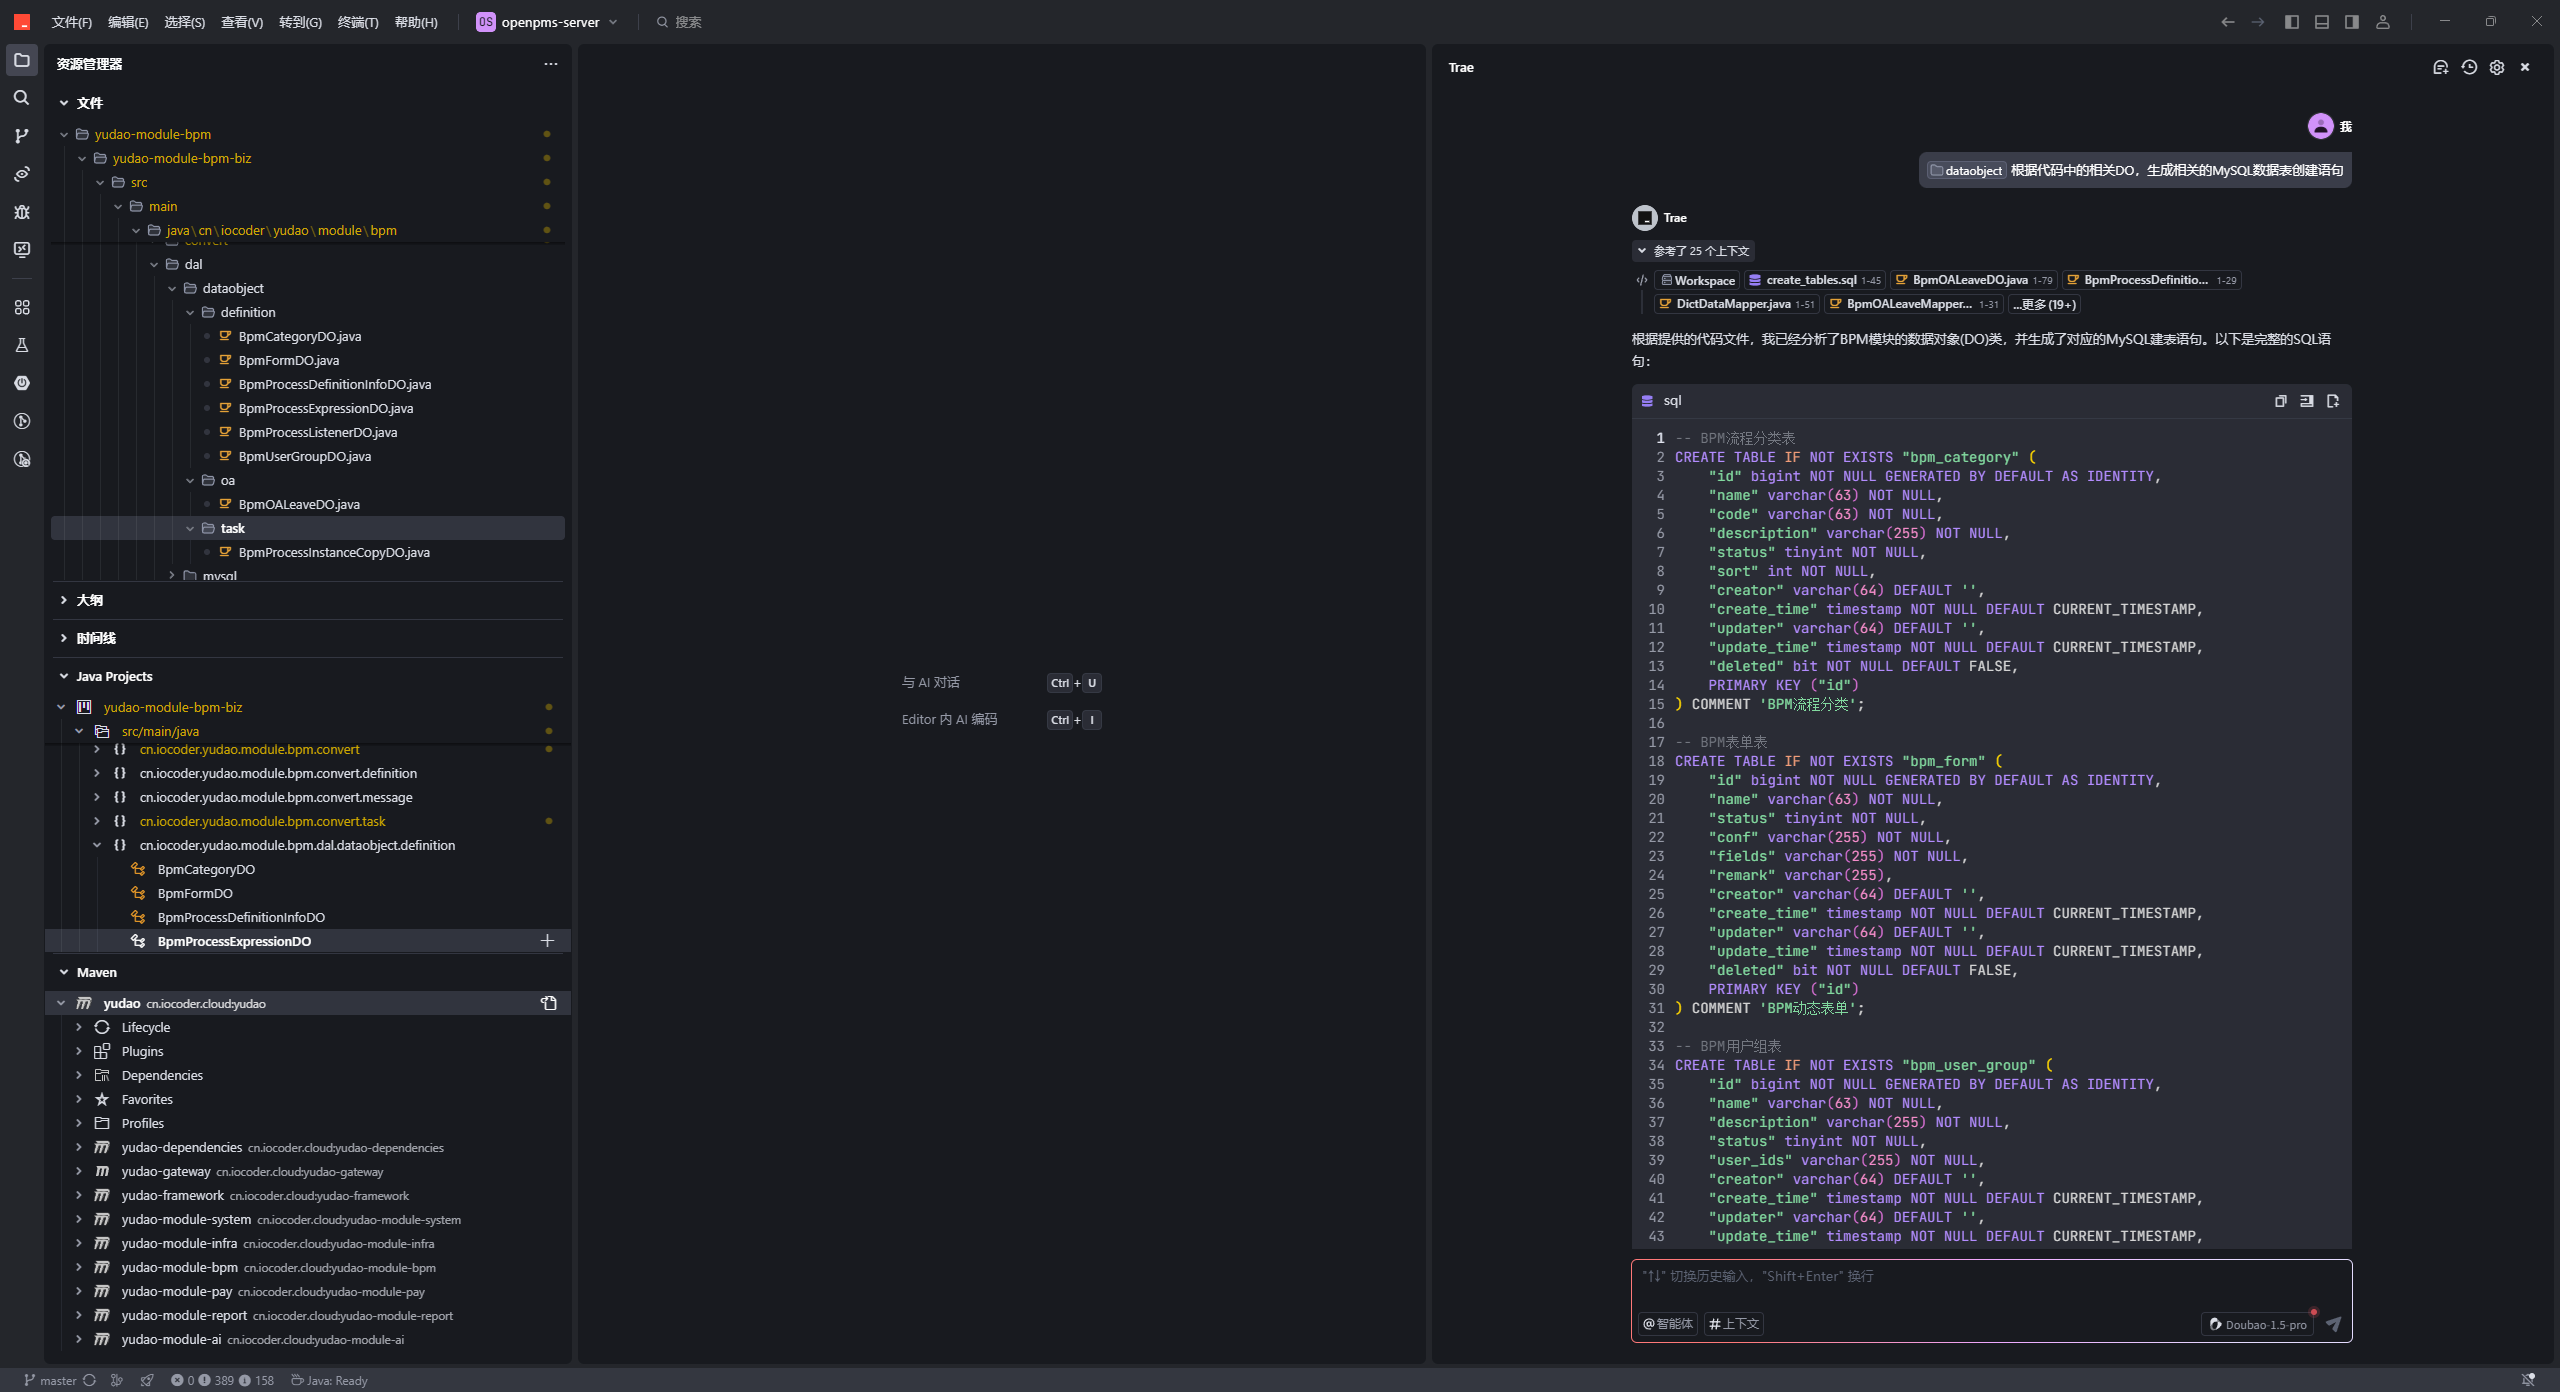The height and width of the screenshot is (1392, 2560).
Task: Open chat history in Trae panel
Action: tap(2469, 67)
